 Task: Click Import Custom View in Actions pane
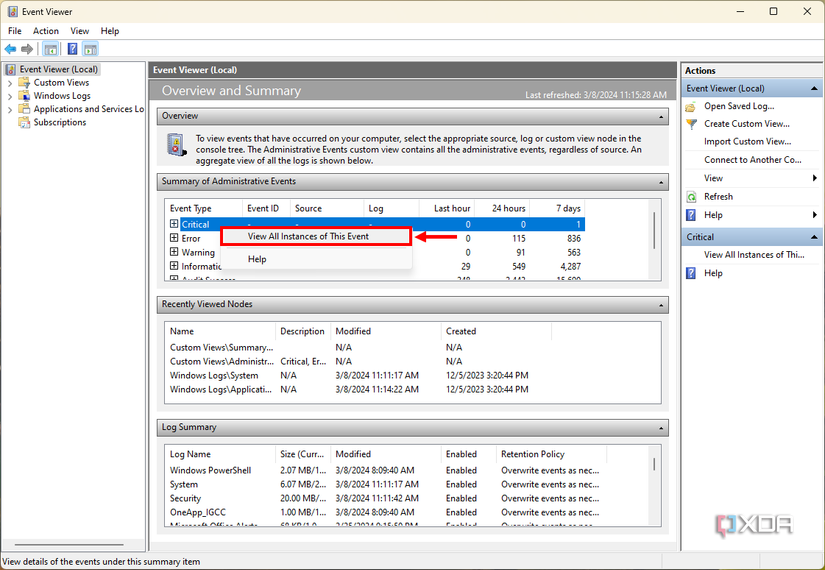[747, 142]
